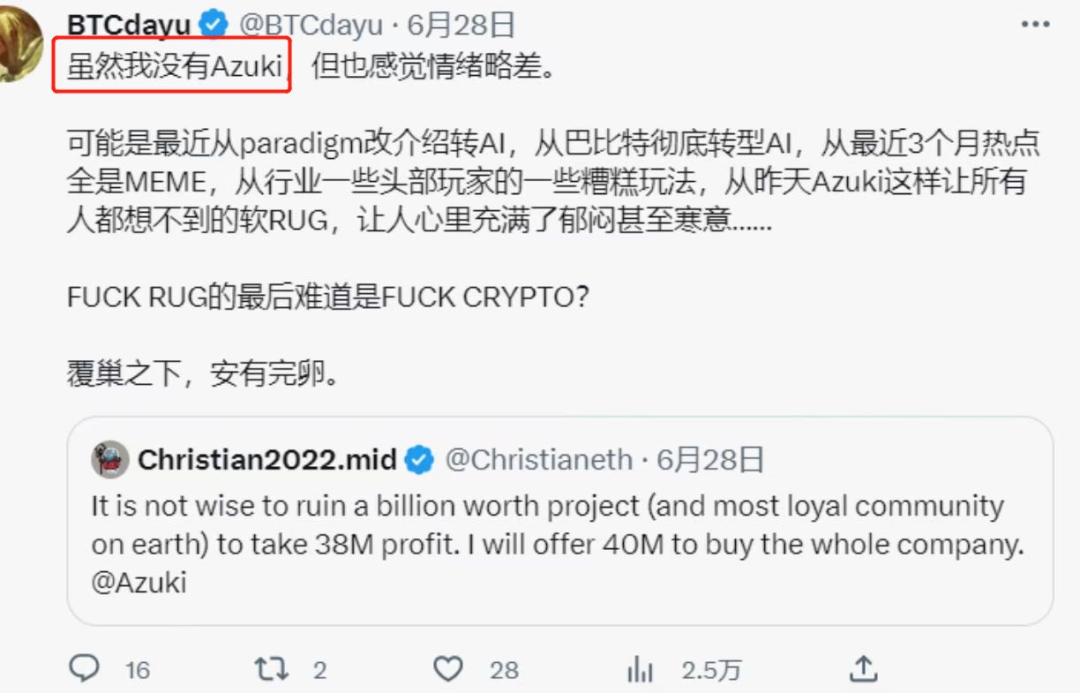The width and height of the screenshot is (1080, 693).
Task: Open the reply icon with 16 comments
Action: (x=85, y=668)
